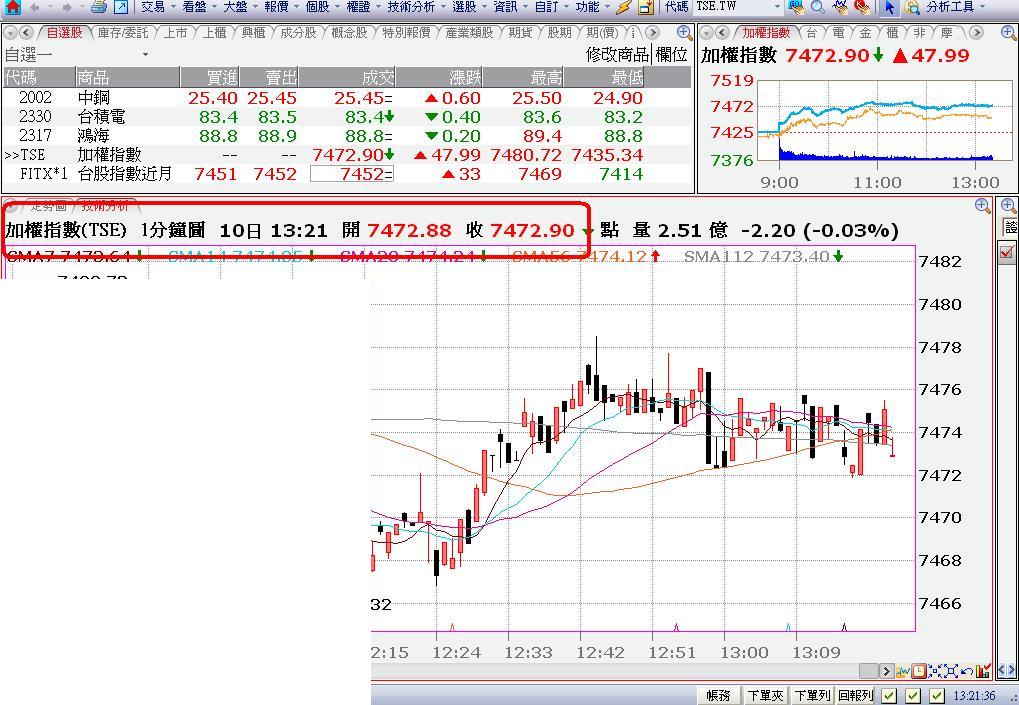Click the 7452 成交 price field
Viewport: 1019px width, 705px height.
coord(352,174)
